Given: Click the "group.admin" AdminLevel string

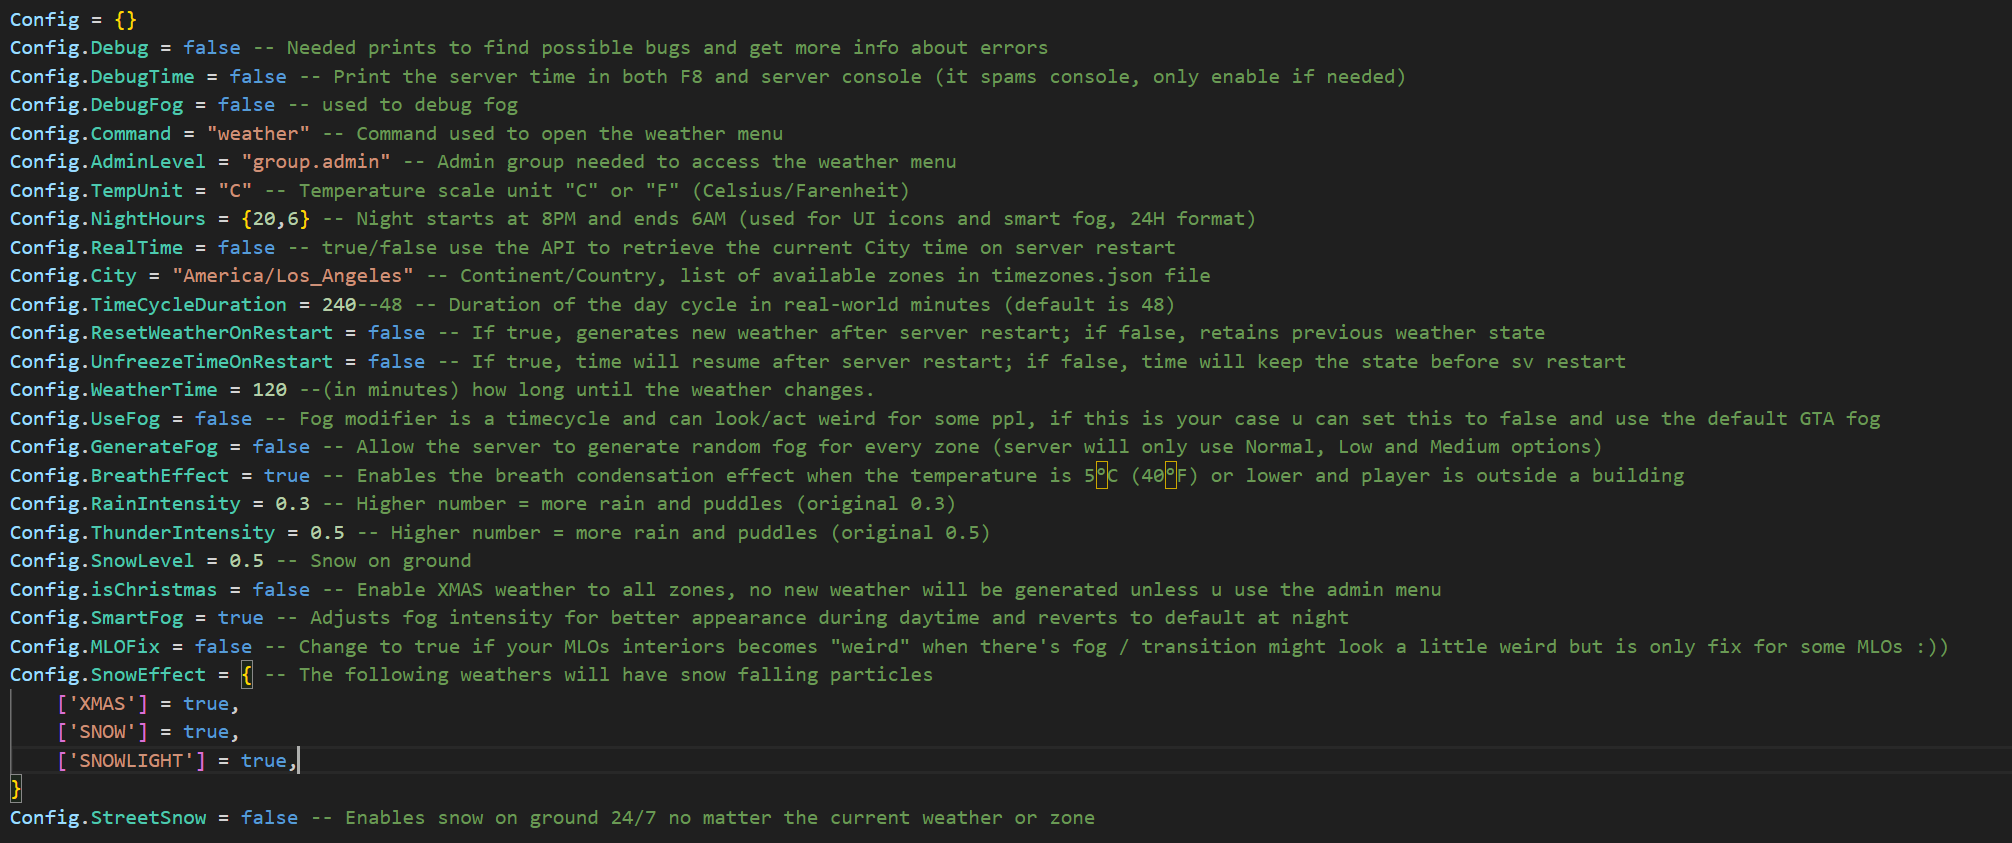Looking at the screenshot, I should (x=316, y=162).
